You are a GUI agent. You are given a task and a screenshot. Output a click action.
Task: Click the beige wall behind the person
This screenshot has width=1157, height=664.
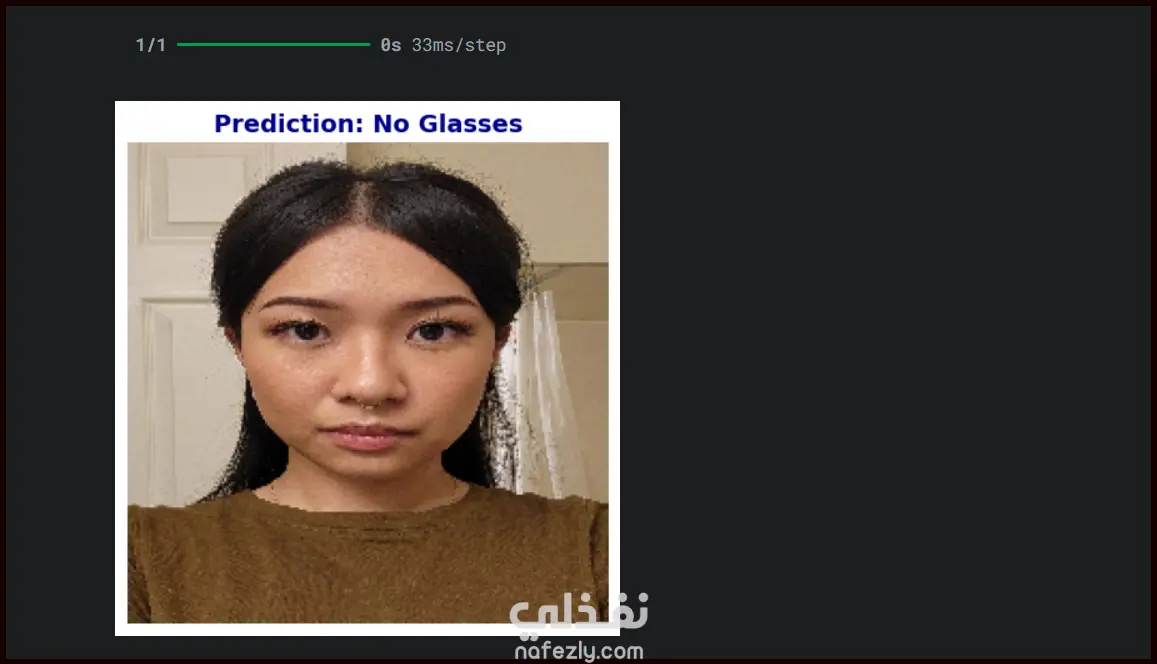pos(568,199)
